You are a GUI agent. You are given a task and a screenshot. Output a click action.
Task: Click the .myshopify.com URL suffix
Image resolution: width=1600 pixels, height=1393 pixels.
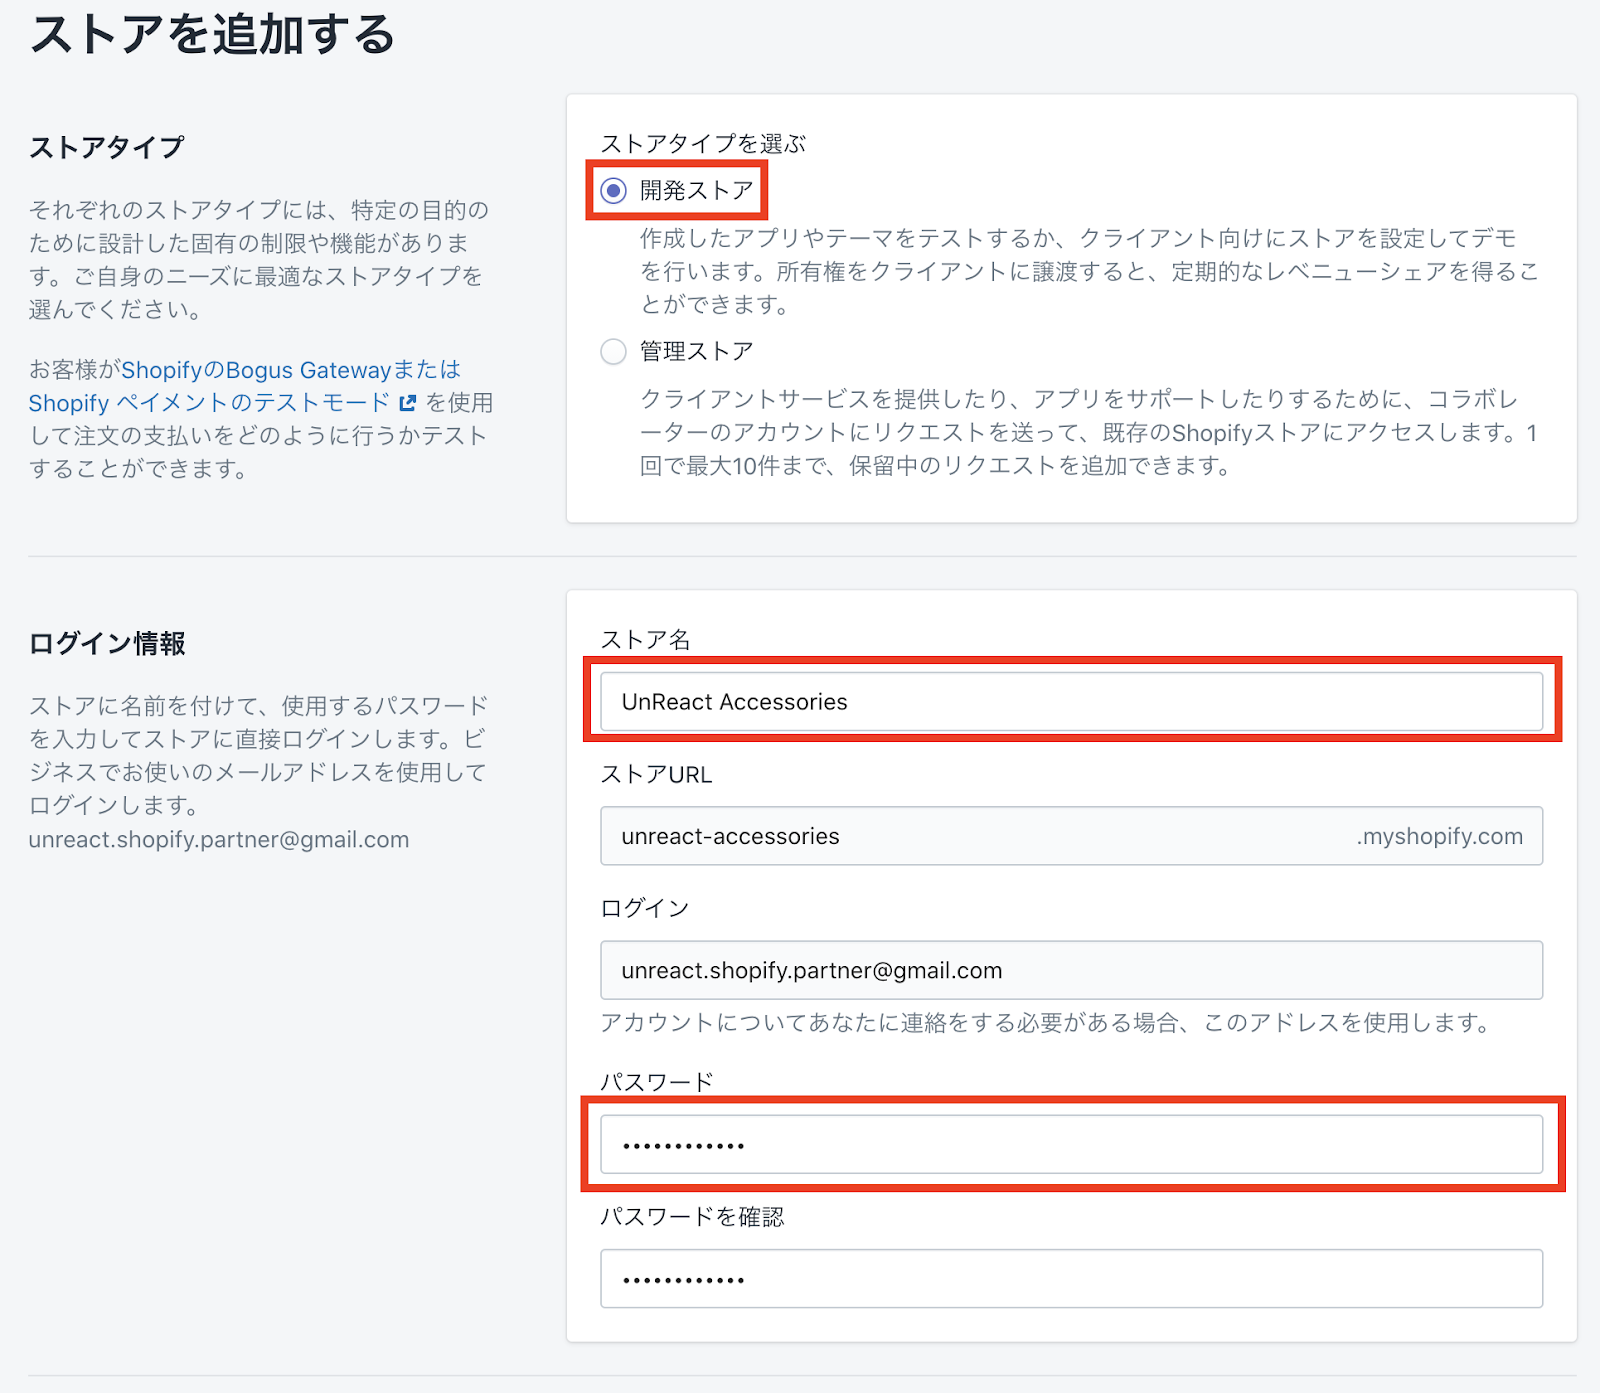click(1438, 836)
